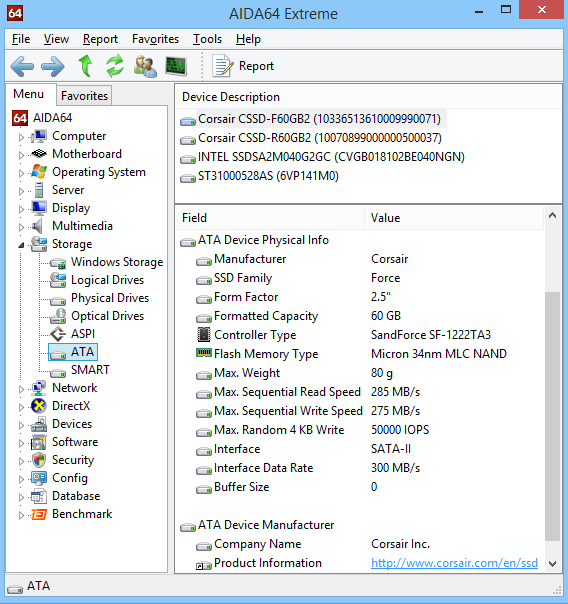
Task: Switch to the Favorites tab
Action: (x=84, y=96)
